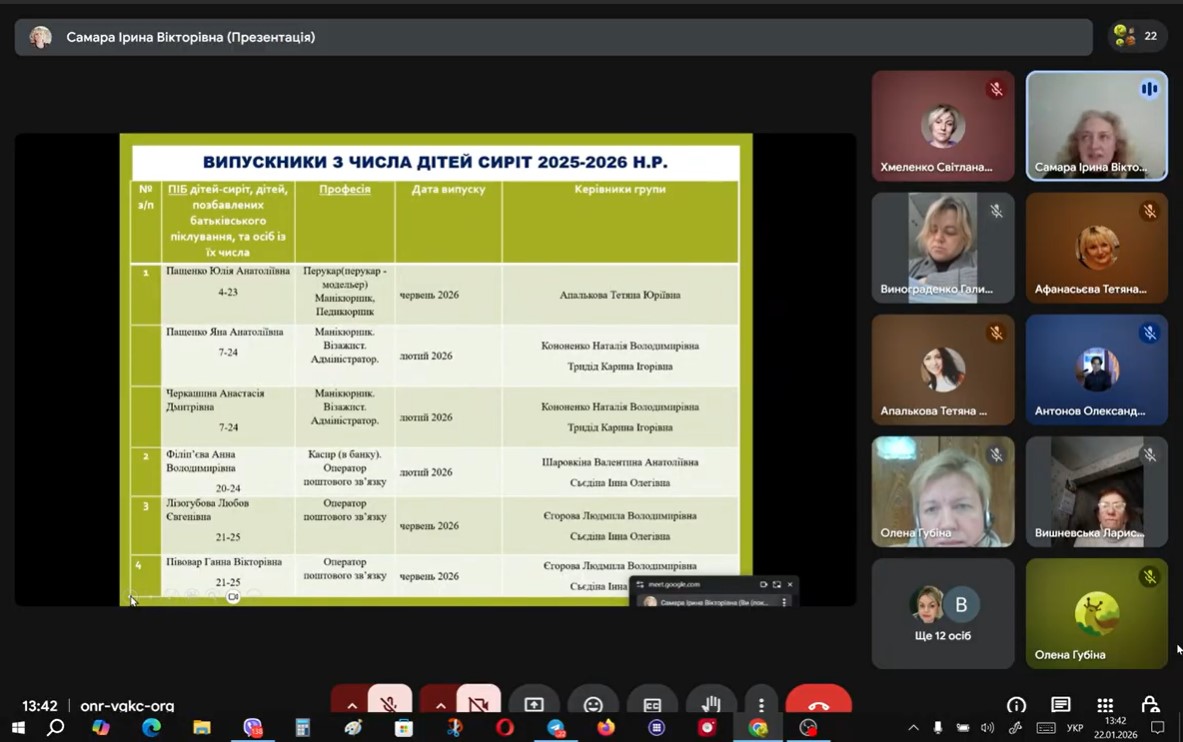Open the "Ще 12 осіб" tile

(942, 613)
